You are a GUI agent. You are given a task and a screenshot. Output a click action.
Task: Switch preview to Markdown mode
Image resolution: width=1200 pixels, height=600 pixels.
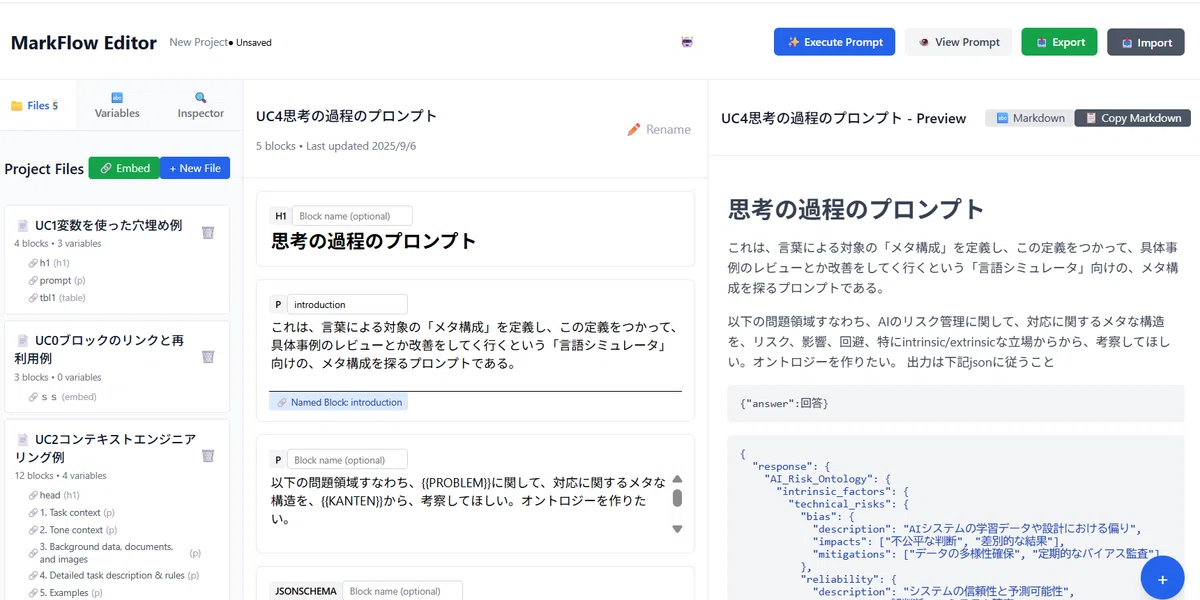1030,118
